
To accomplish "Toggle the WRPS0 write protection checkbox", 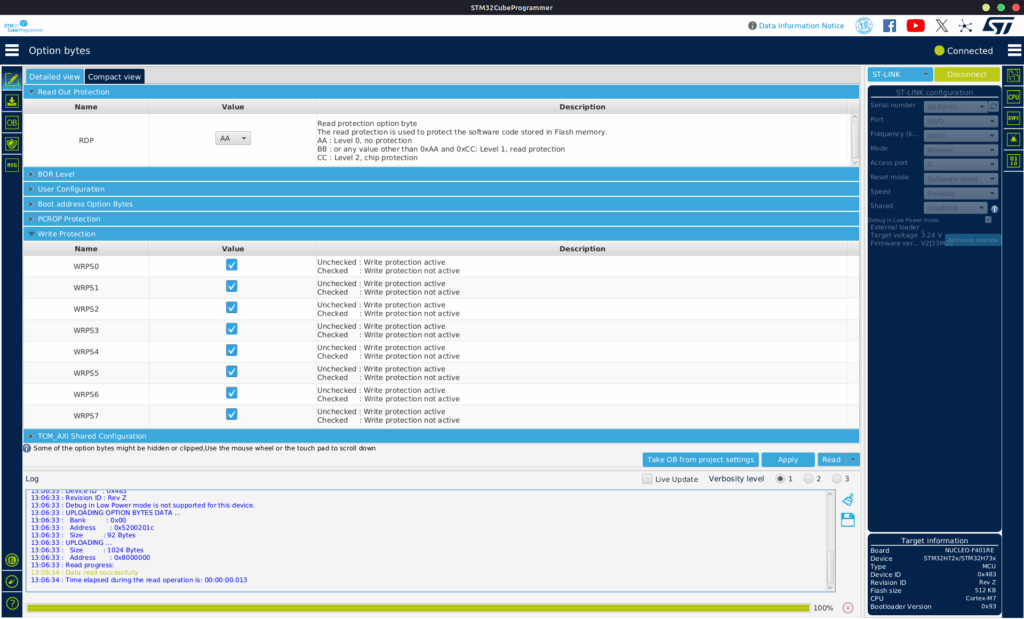I will 231,264.
